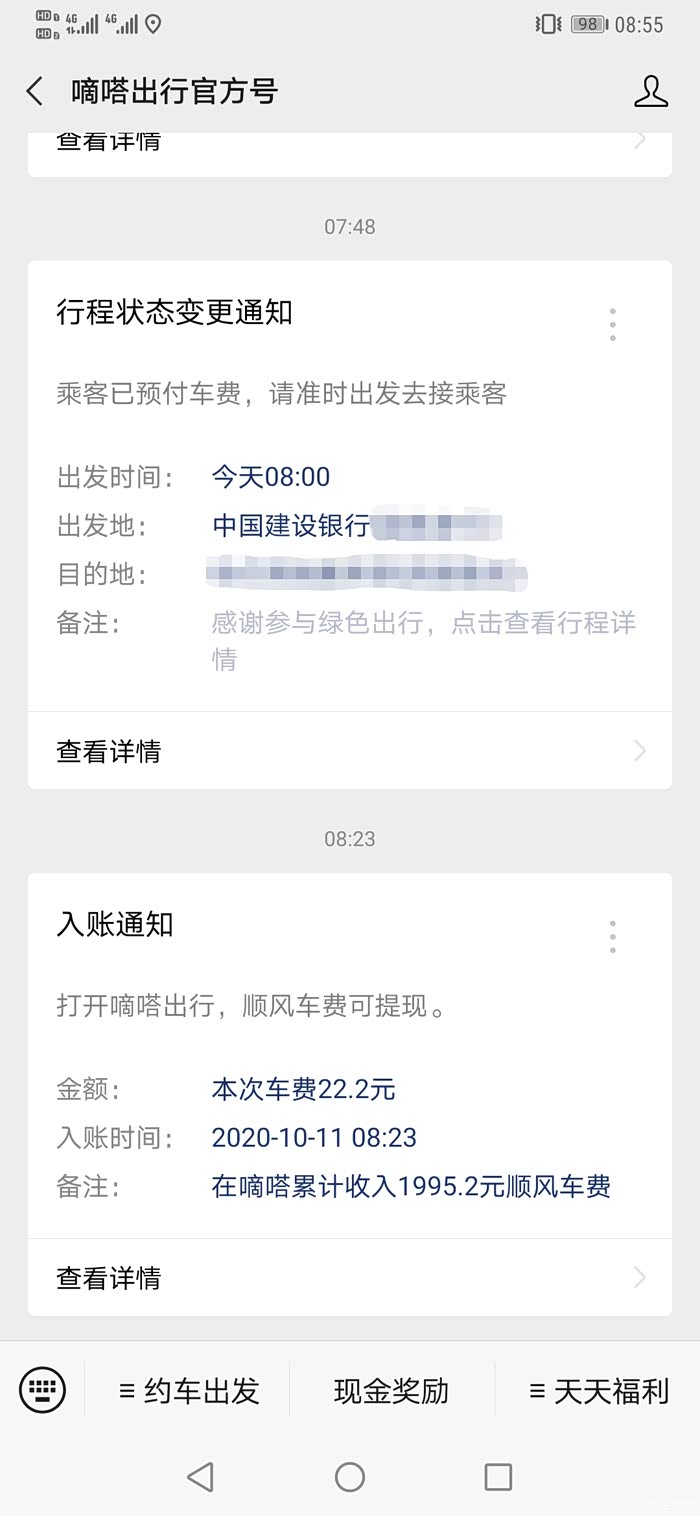Open three-dot menu on 行程状态变更通知 card
700x1516 pixels.
coord(612,324)
